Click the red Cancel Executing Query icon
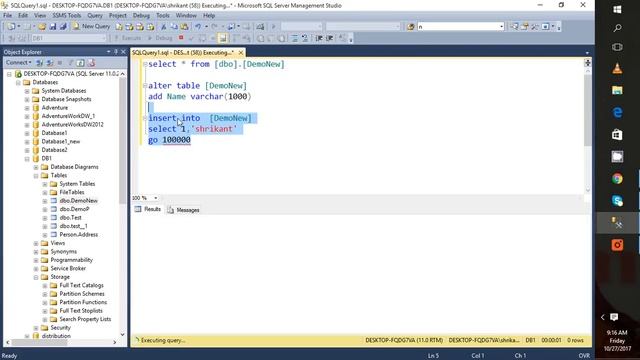This screenshot has width=640, height=360. tap(181, 38)
